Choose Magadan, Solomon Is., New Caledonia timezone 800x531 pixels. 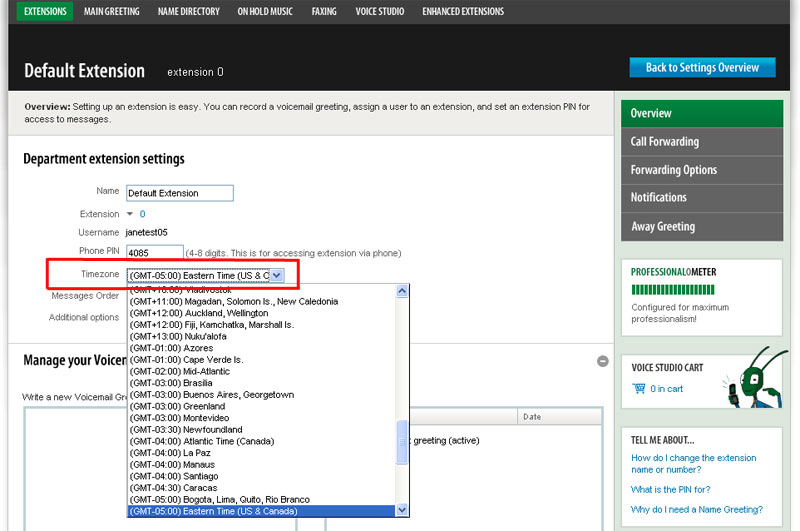tap(261, 301)
